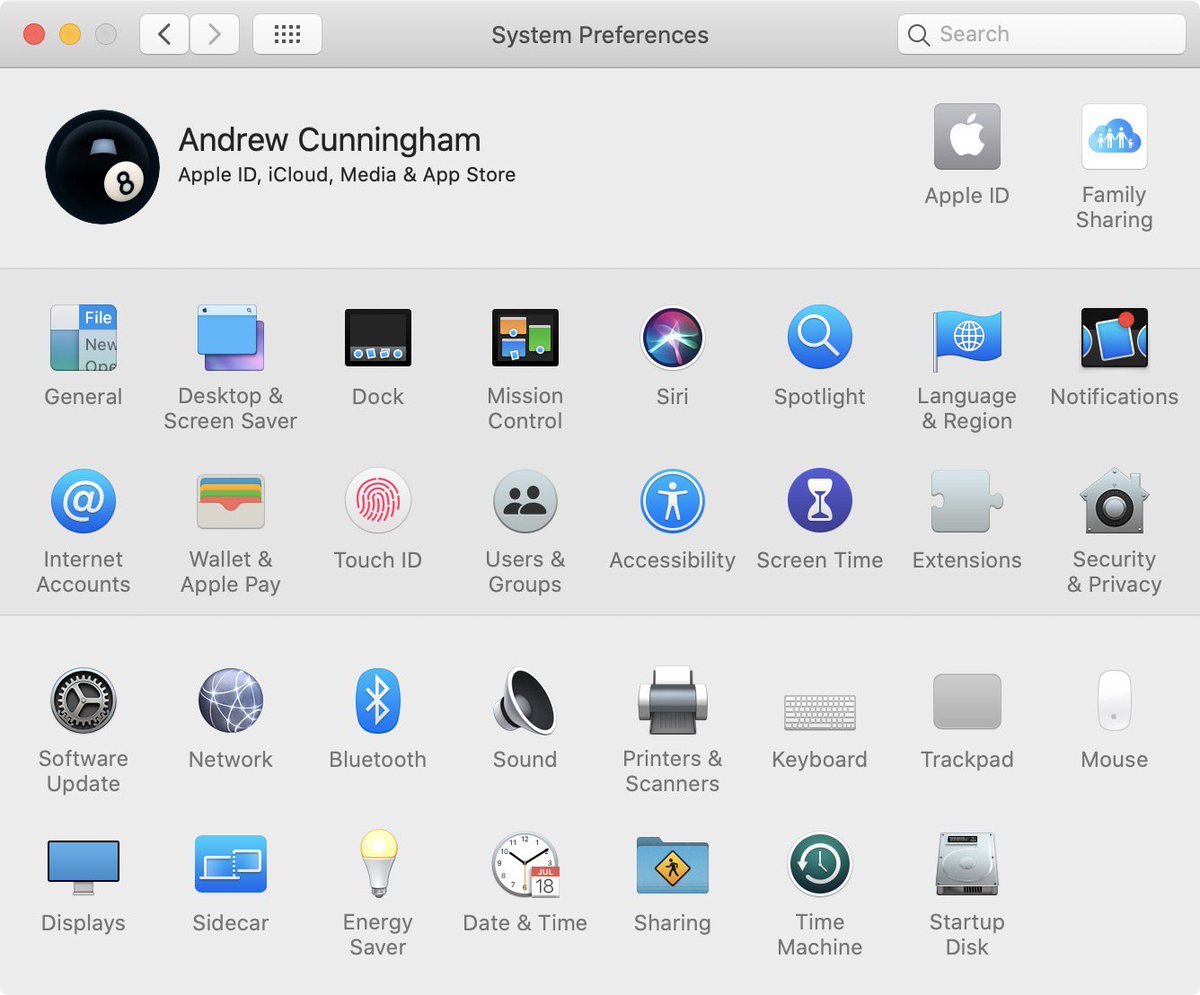This screenshot has width=1200, height=995.
Task: Open the Siri preferences pane
Action: coord(672,338)
